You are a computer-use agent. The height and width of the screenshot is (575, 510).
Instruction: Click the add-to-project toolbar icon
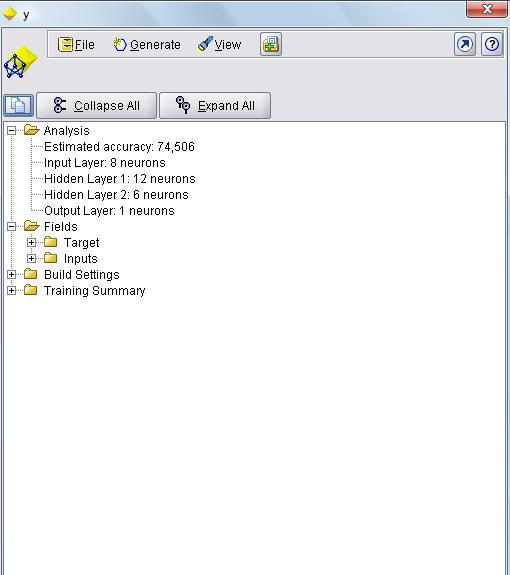click(271, 44)
